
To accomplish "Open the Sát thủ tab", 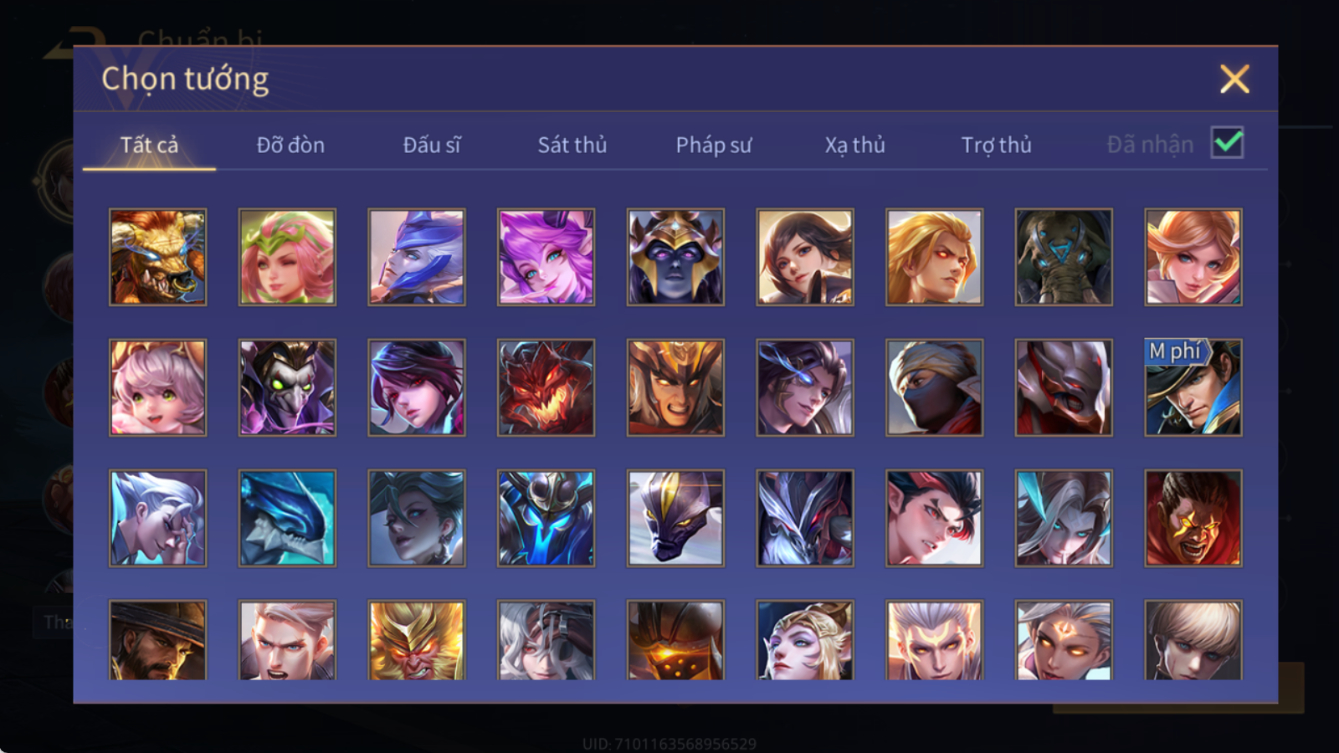I will pyautogui.click(x=572, y=145).
